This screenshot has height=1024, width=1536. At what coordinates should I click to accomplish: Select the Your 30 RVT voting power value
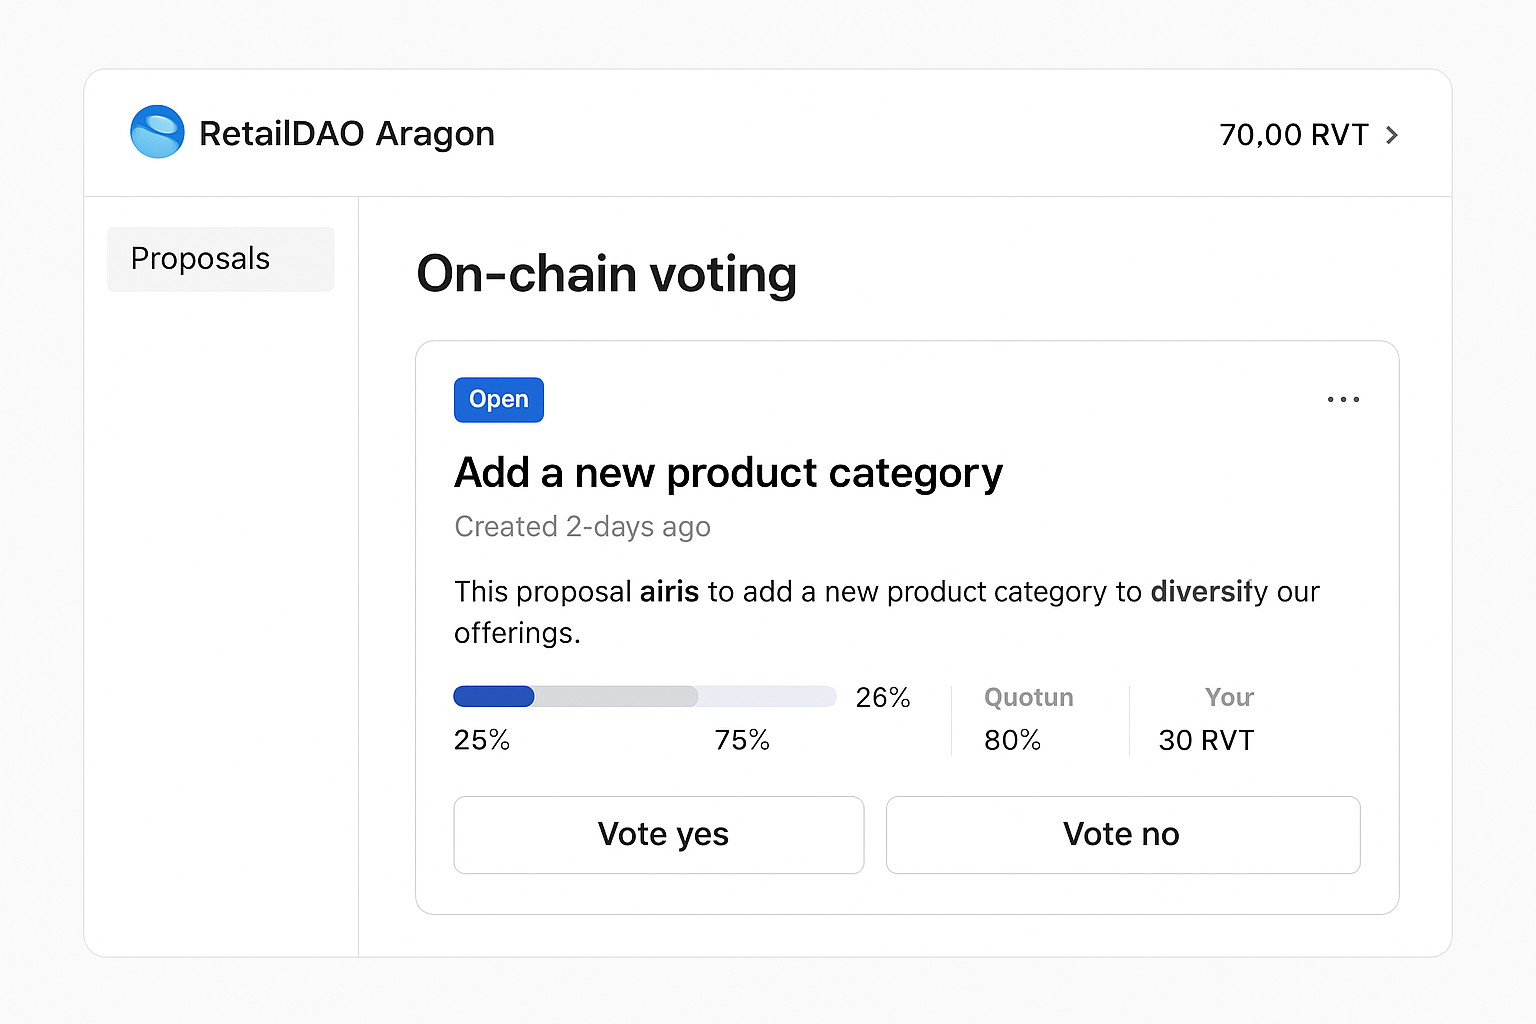point(1206,740)
